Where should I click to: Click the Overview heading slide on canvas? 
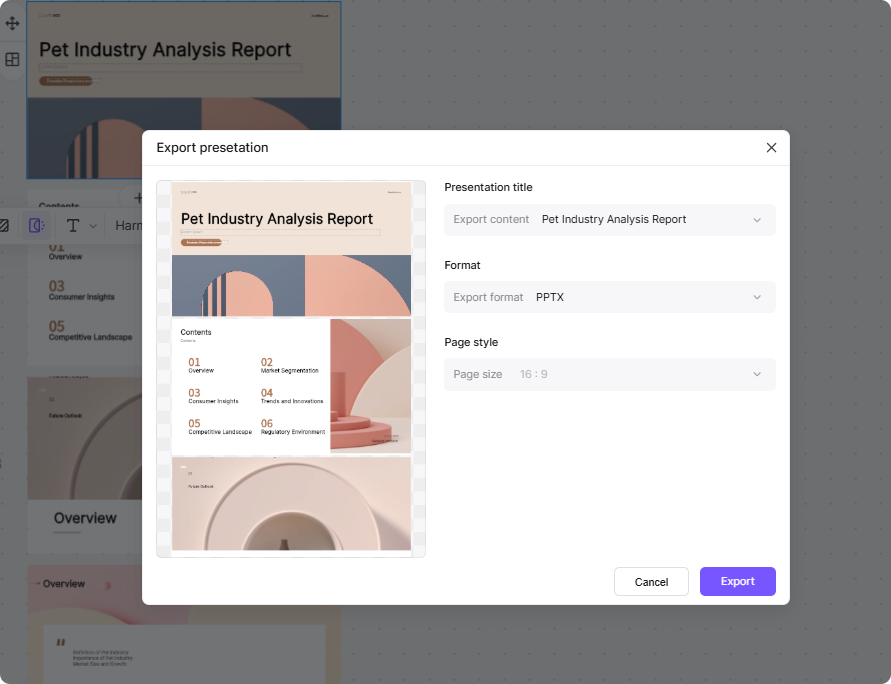85,518
